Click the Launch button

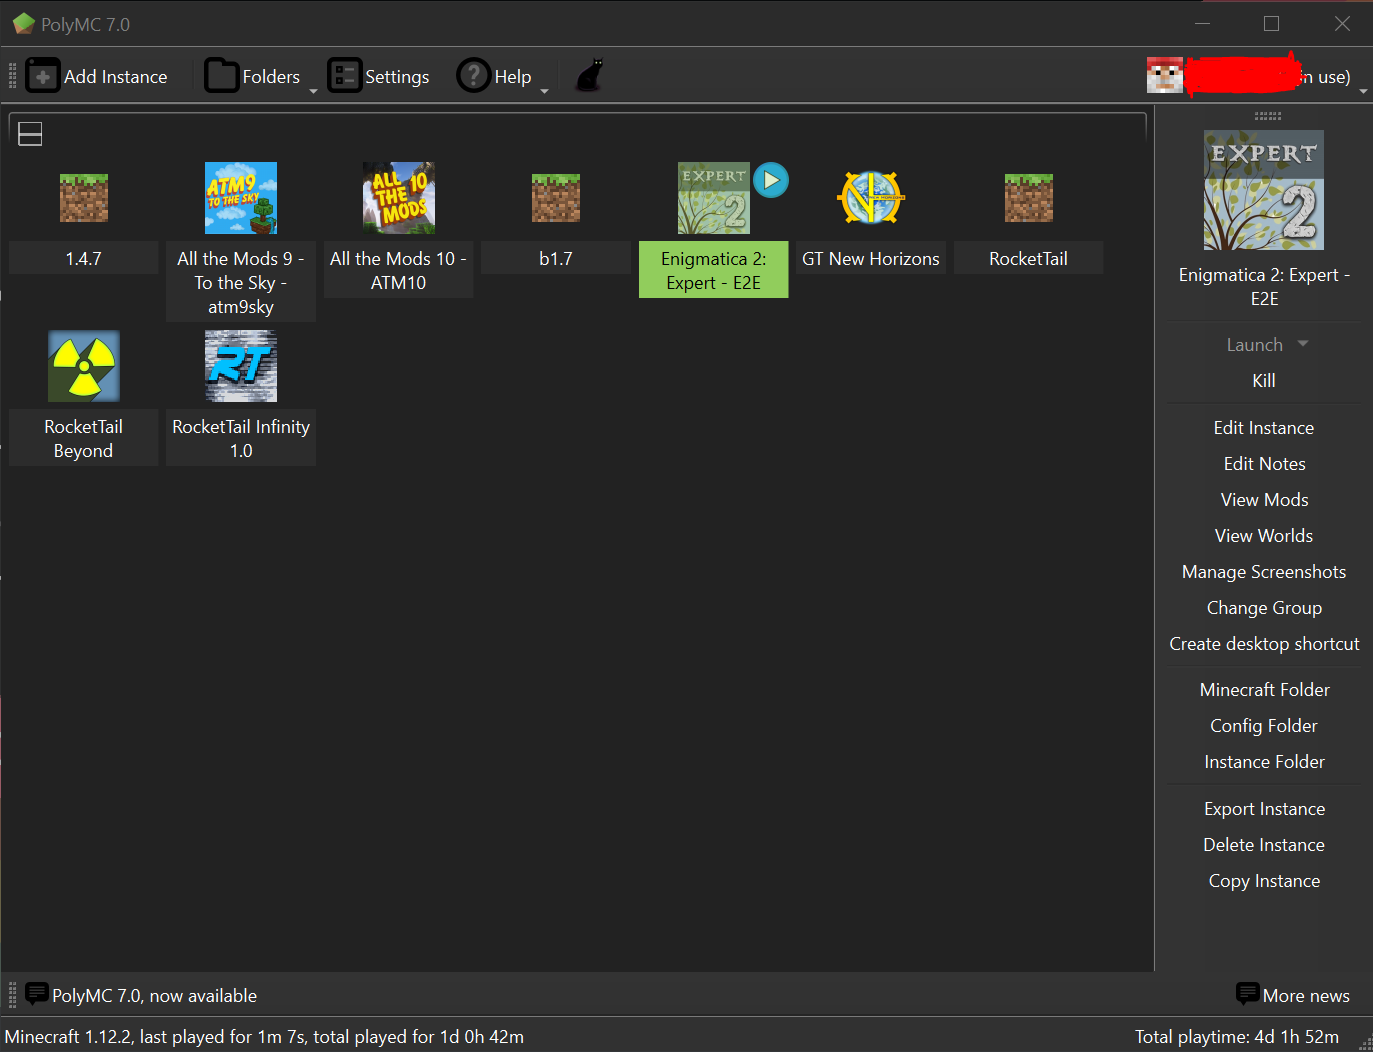[1255, 345]
